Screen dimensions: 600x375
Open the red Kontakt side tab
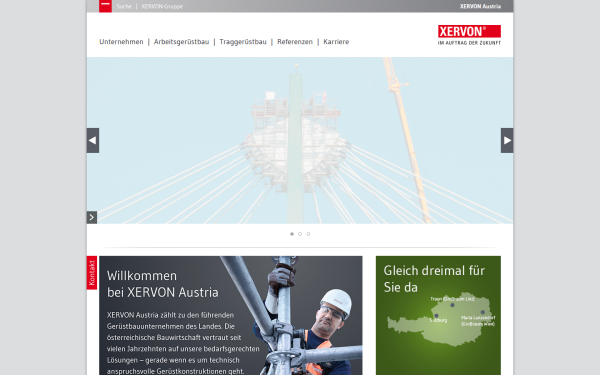(x=92, y=273)
